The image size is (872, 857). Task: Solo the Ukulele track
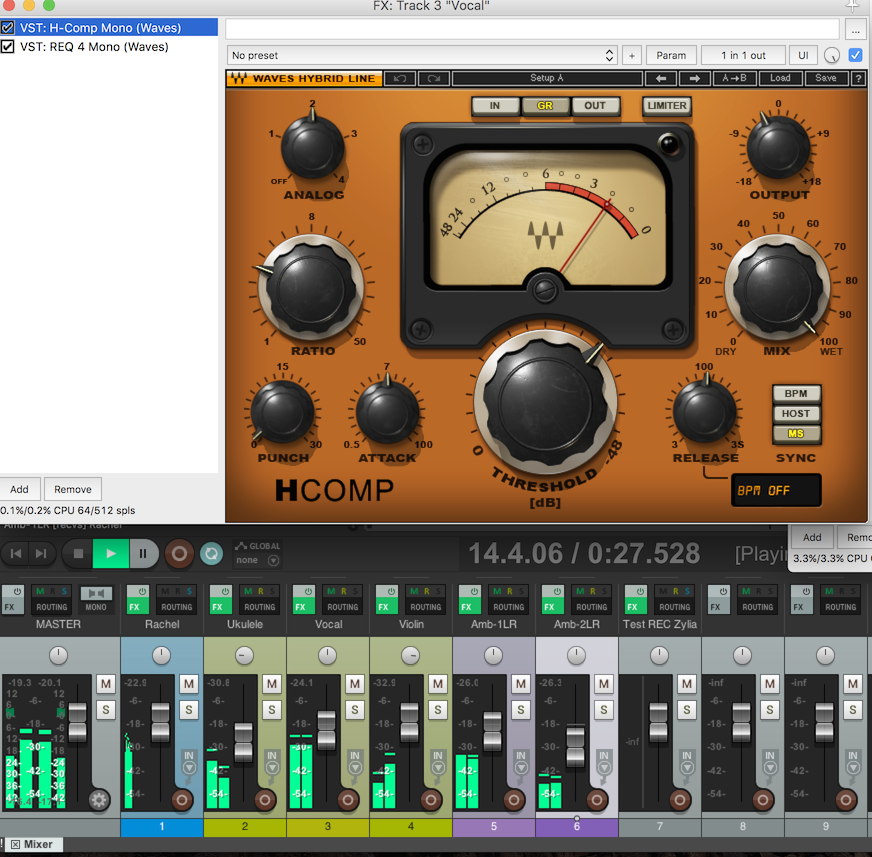point(271,710)
